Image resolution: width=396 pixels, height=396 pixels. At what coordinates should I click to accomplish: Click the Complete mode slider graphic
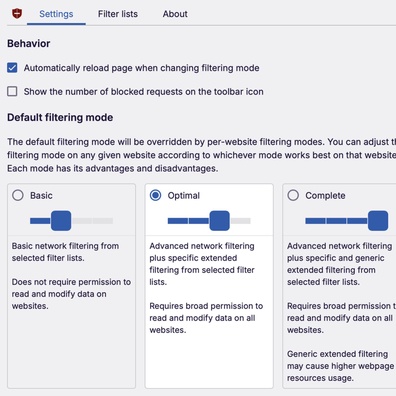click(347, 220)
